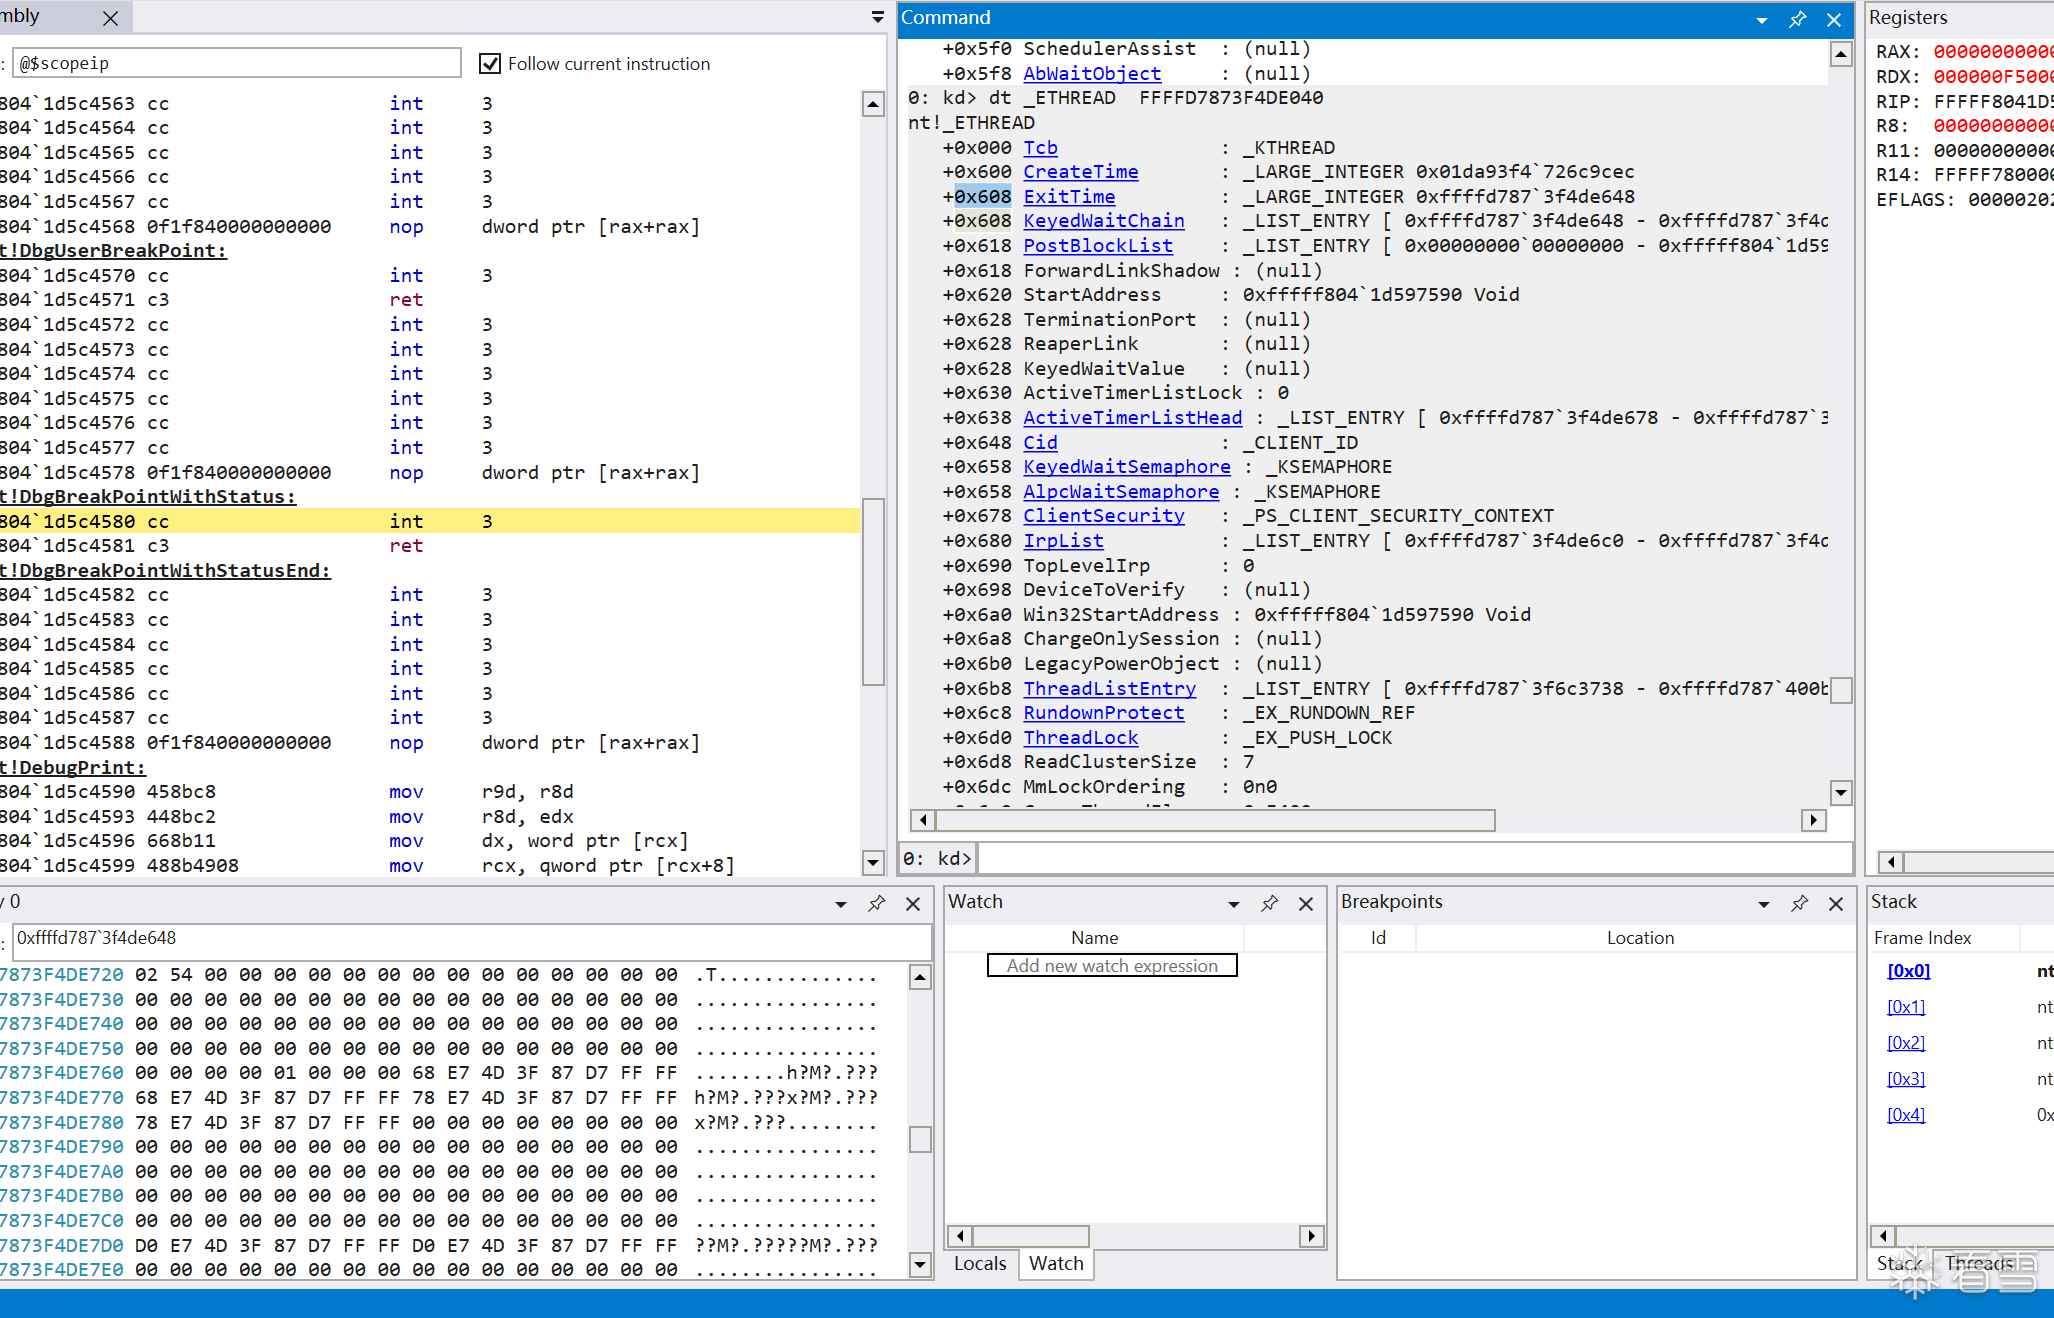Close the Breakpoints panel

[1836, 903]
